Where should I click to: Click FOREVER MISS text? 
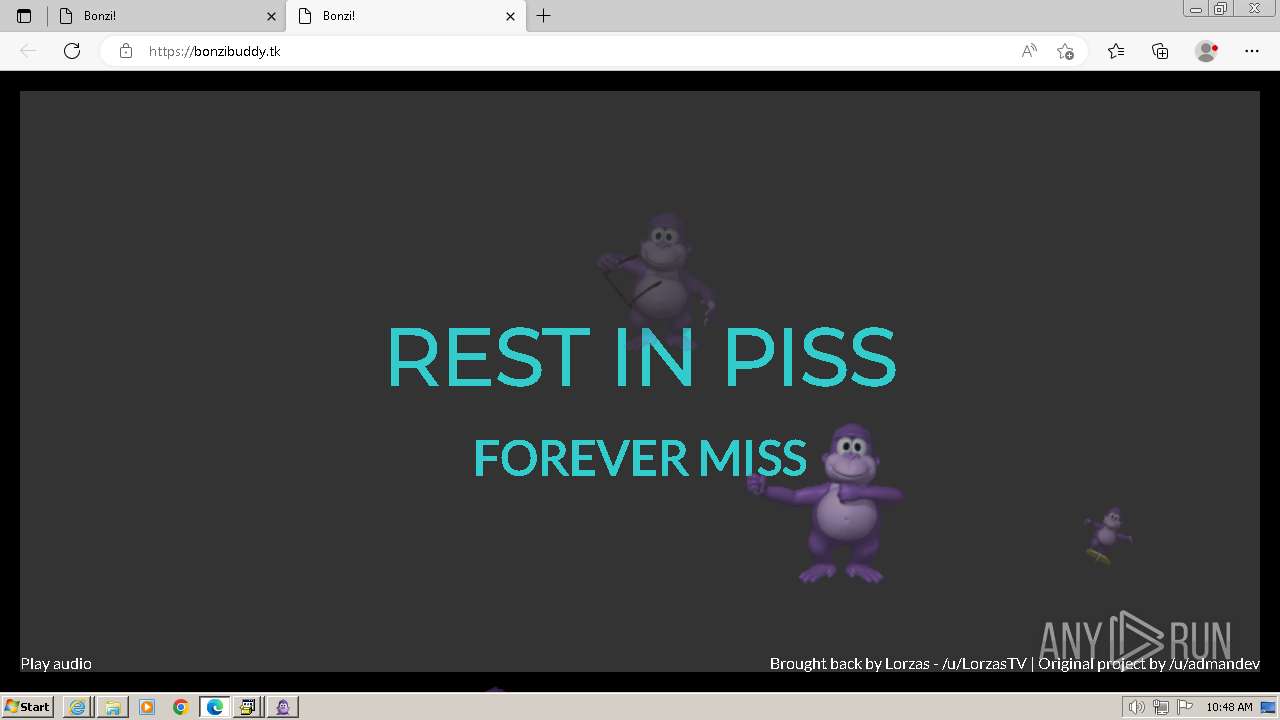pyautogui.click(x=640, y=458)
